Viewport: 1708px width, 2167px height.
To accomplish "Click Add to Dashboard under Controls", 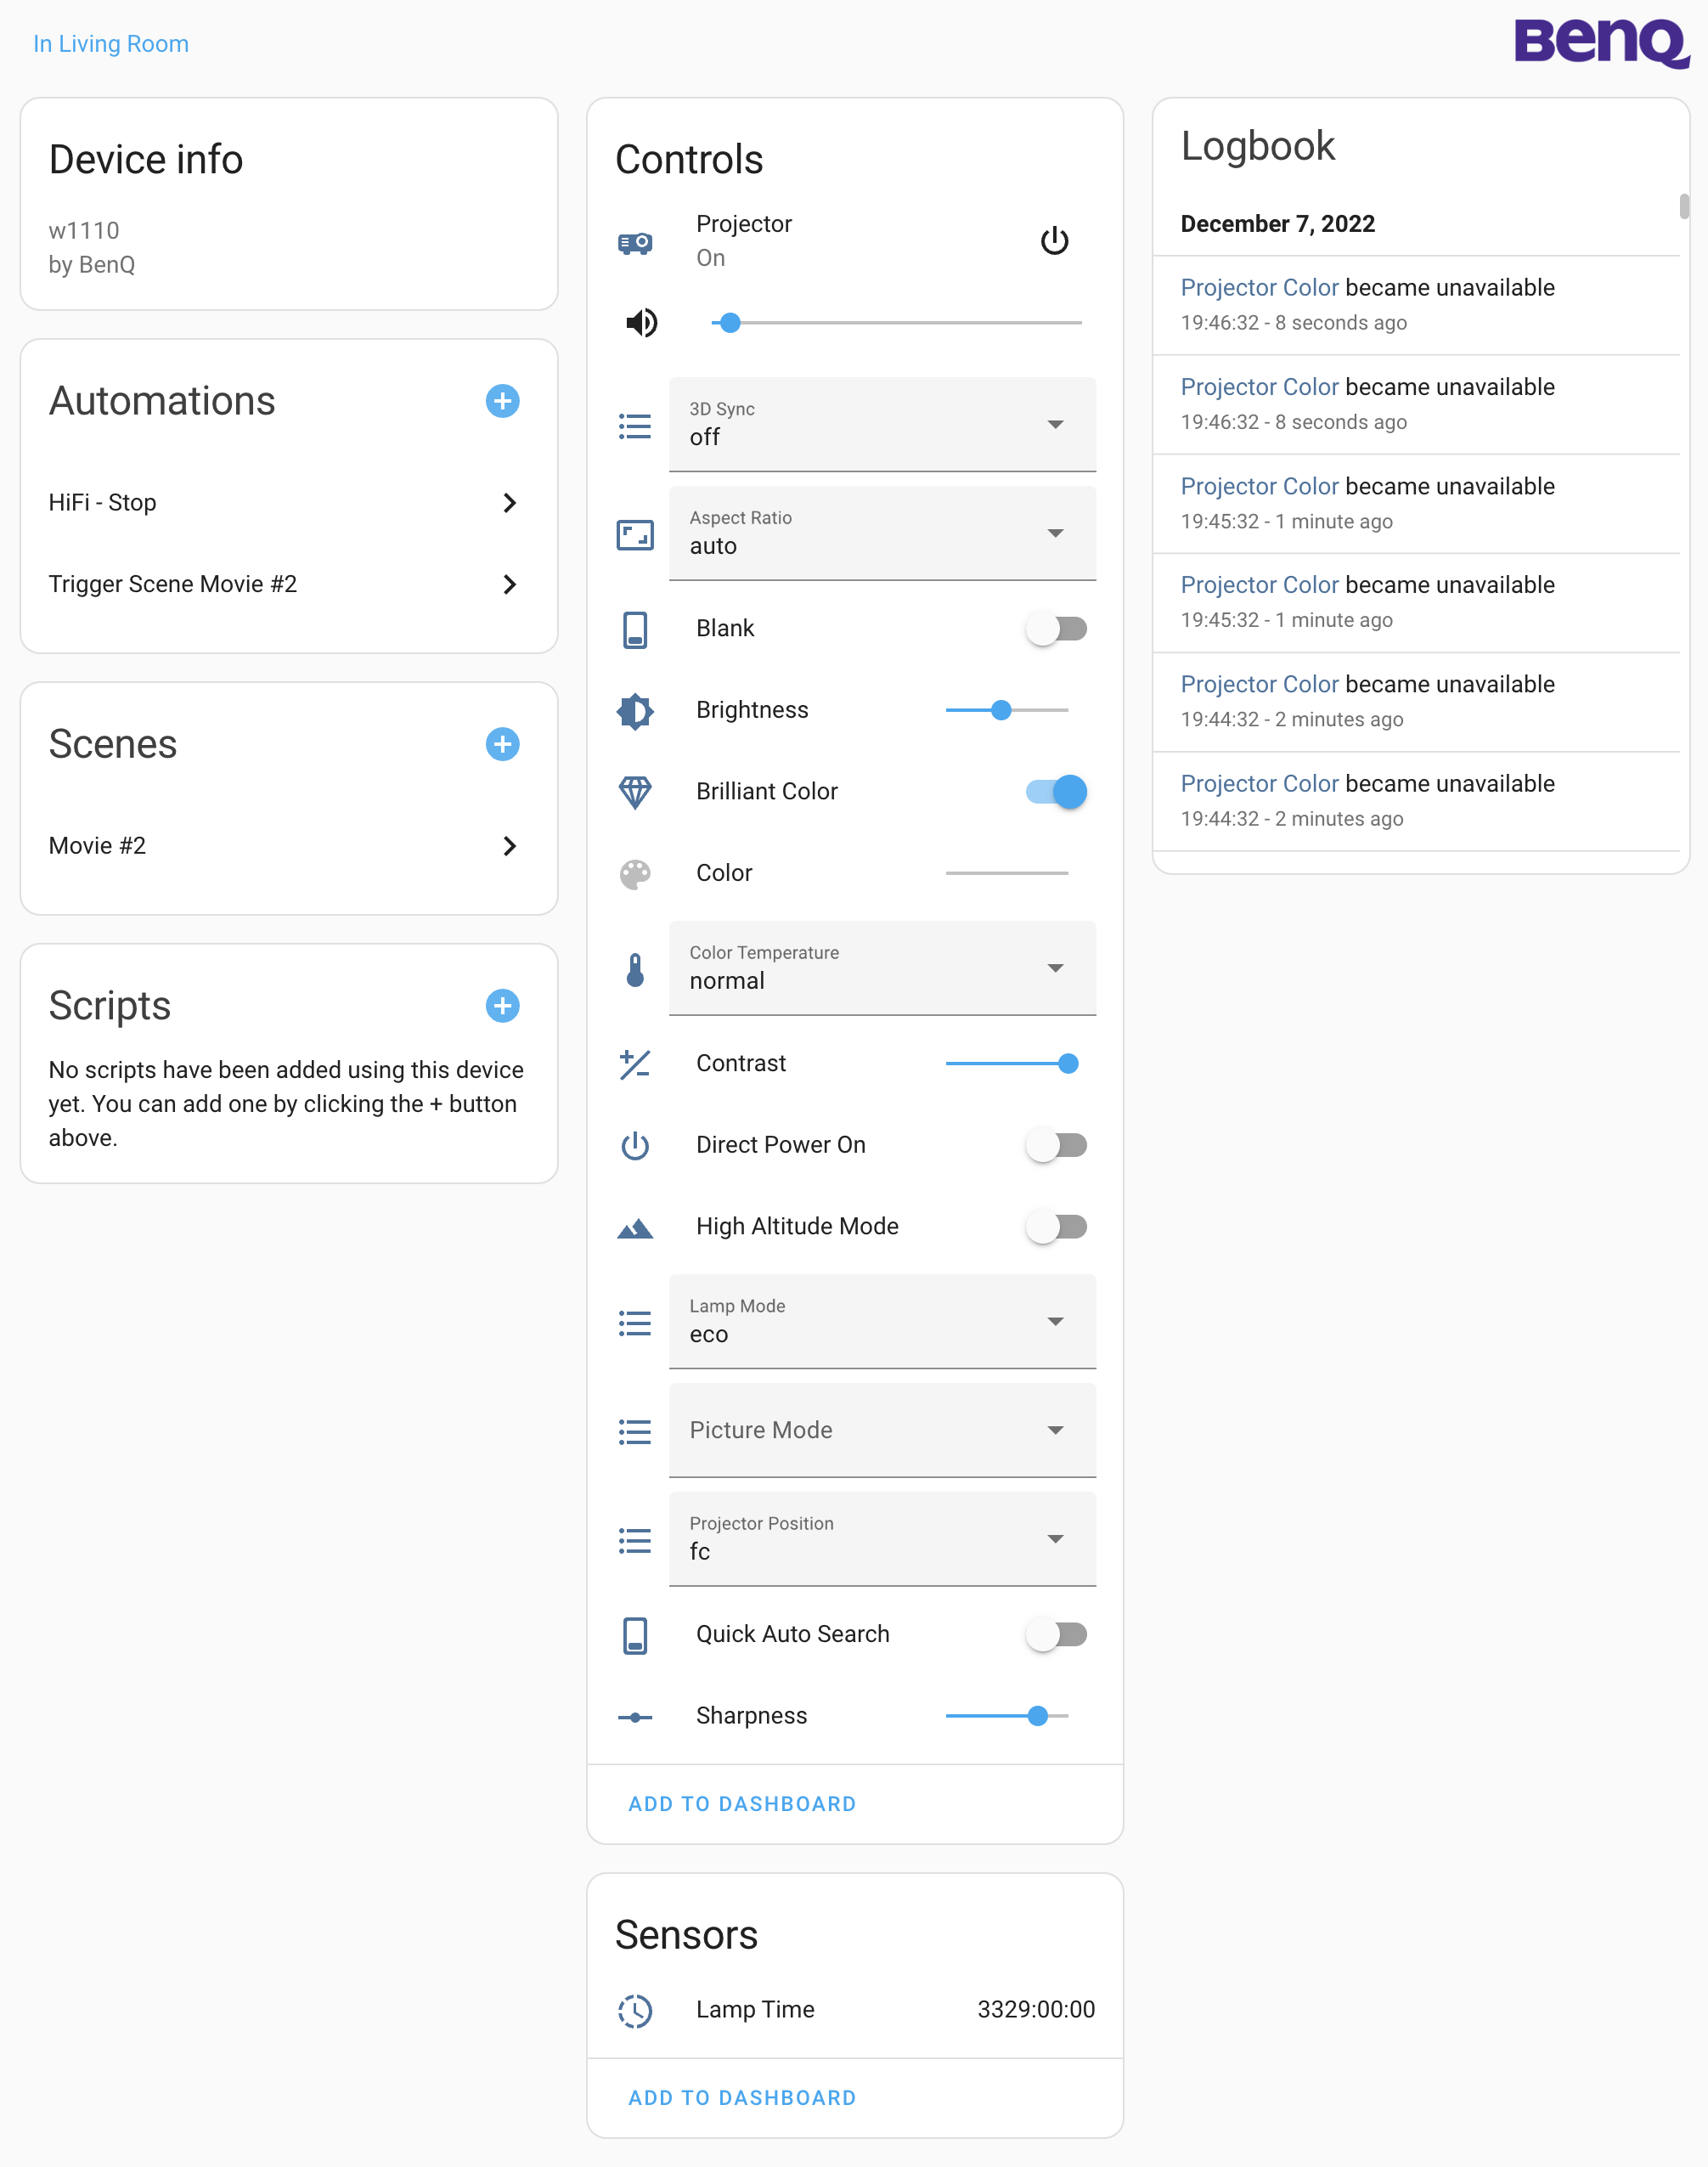I will 742,1804.
